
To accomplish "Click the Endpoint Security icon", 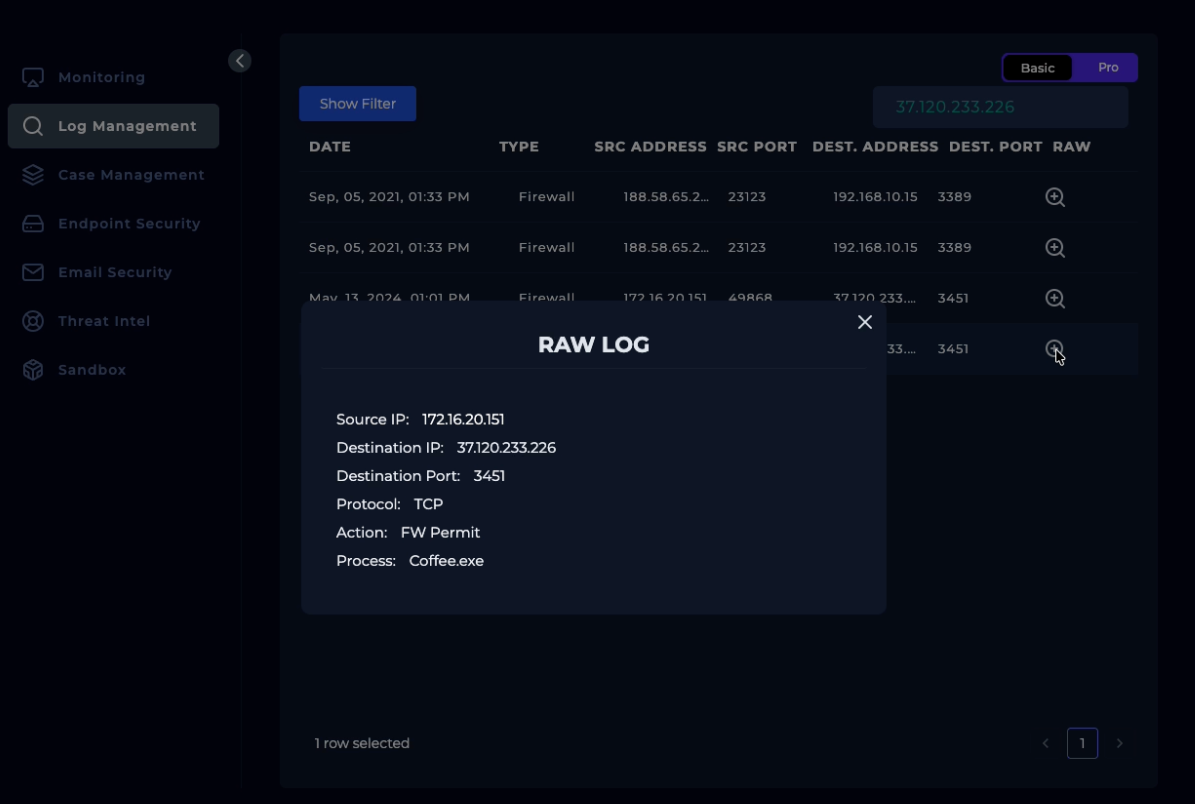I will point(33,224).
